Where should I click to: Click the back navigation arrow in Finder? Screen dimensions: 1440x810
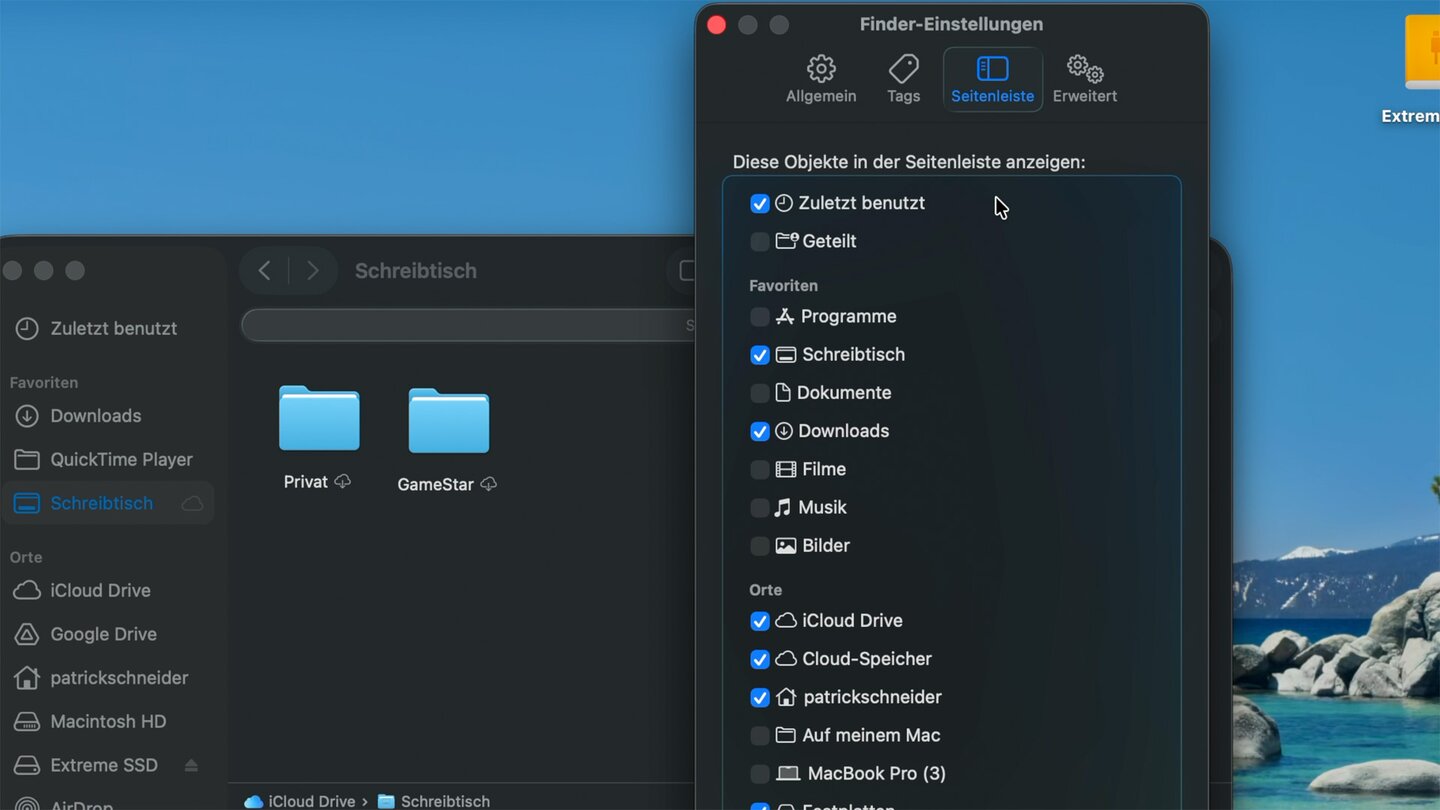264,271
